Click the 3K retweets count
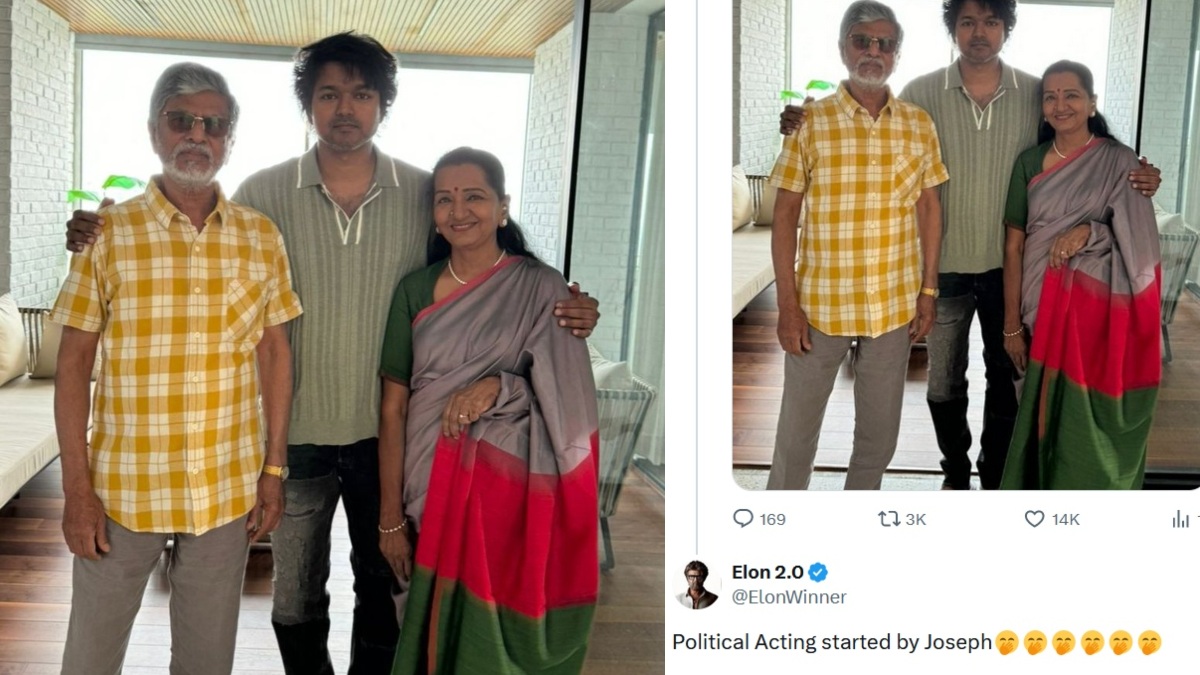Image resolution: width=1200 pixels, height=675 pixels. coord(915,519)
